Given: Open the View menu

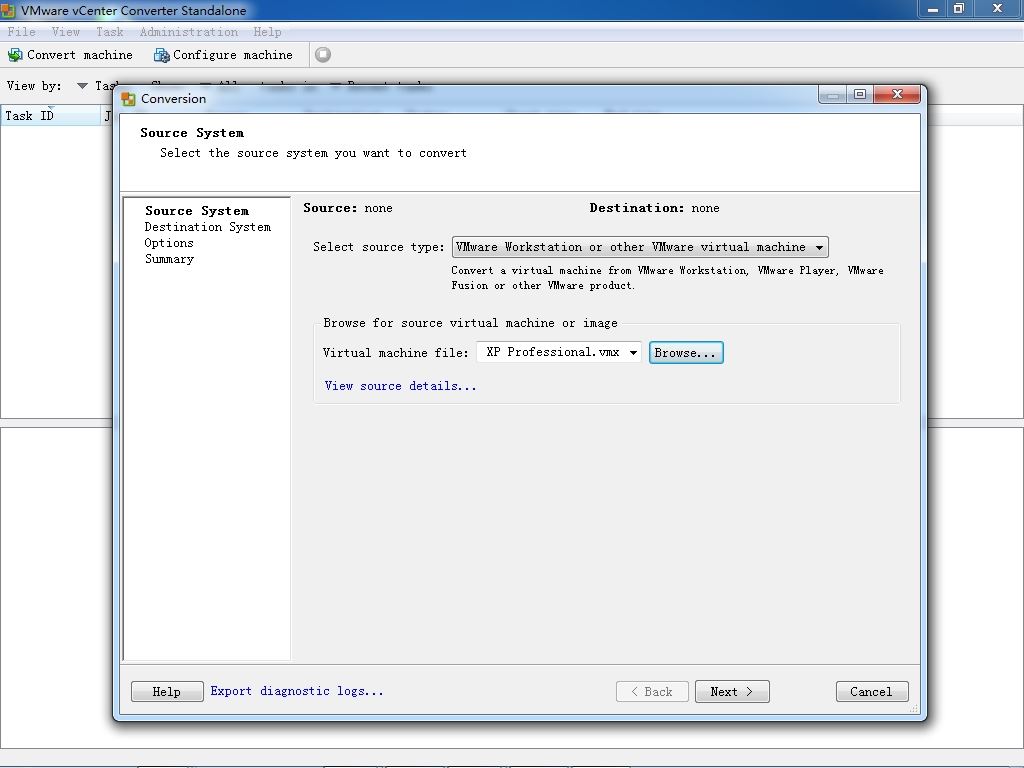Looking at the screenshot, I should coord(65,32).
